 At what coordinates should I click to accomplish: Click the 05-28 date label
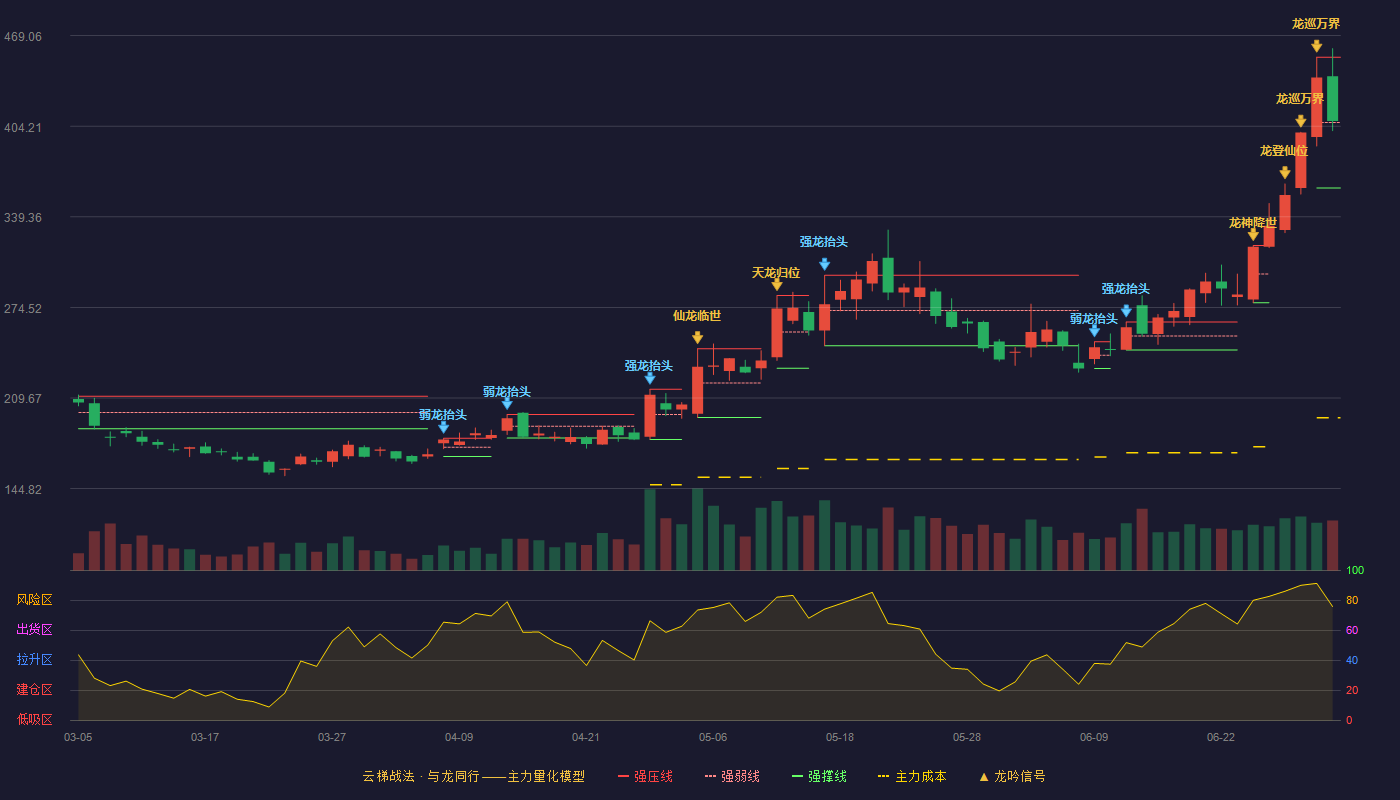[967, 737]
